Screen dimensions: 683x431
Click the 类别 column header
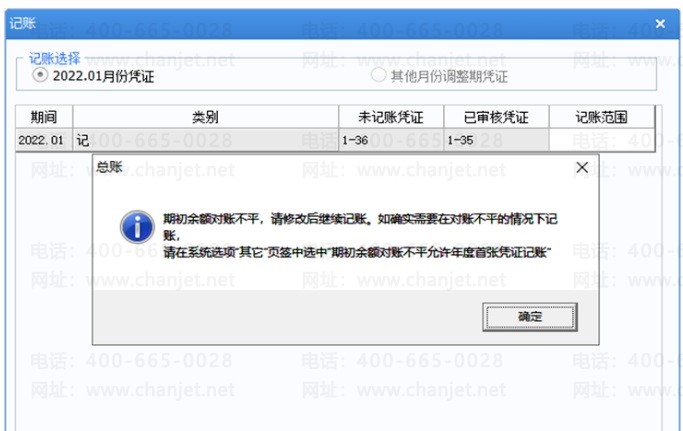(x=206, y=117)
